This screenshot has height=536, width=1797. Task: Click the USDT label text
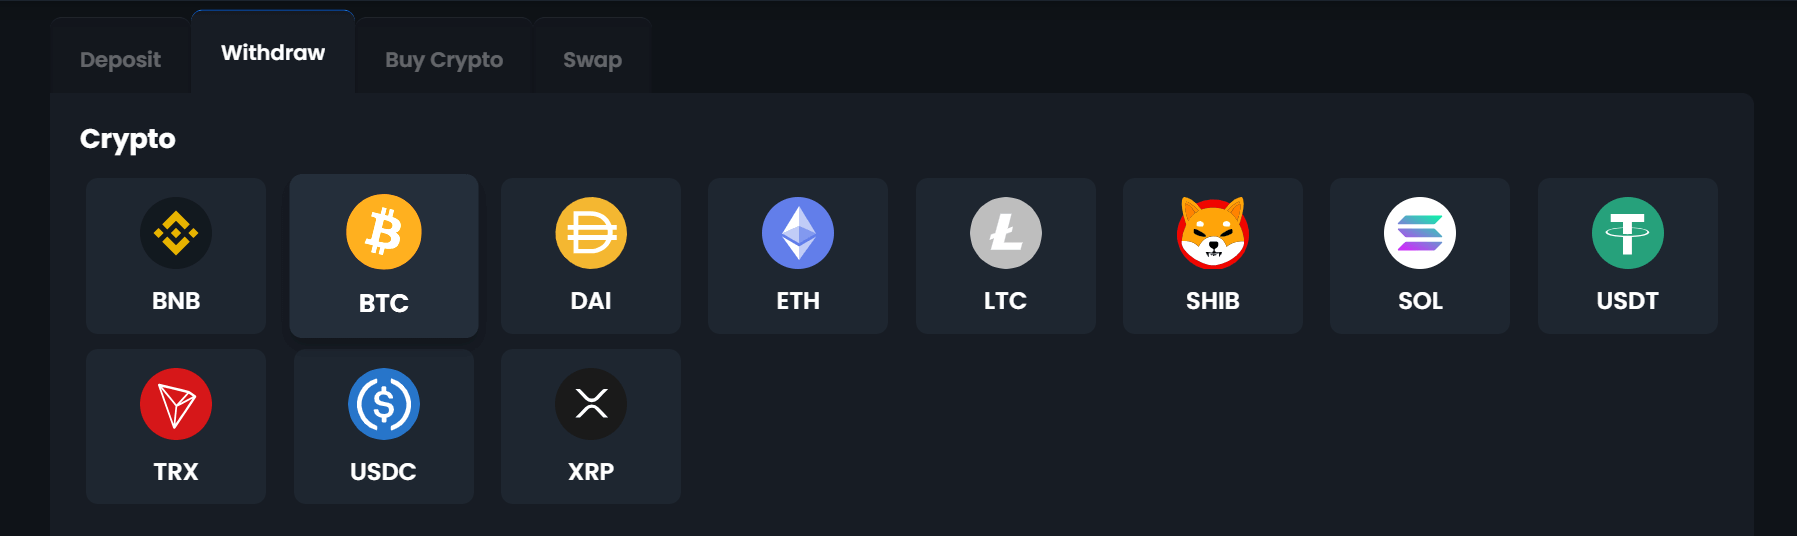pyautogui.click(x=1628, y=301)
